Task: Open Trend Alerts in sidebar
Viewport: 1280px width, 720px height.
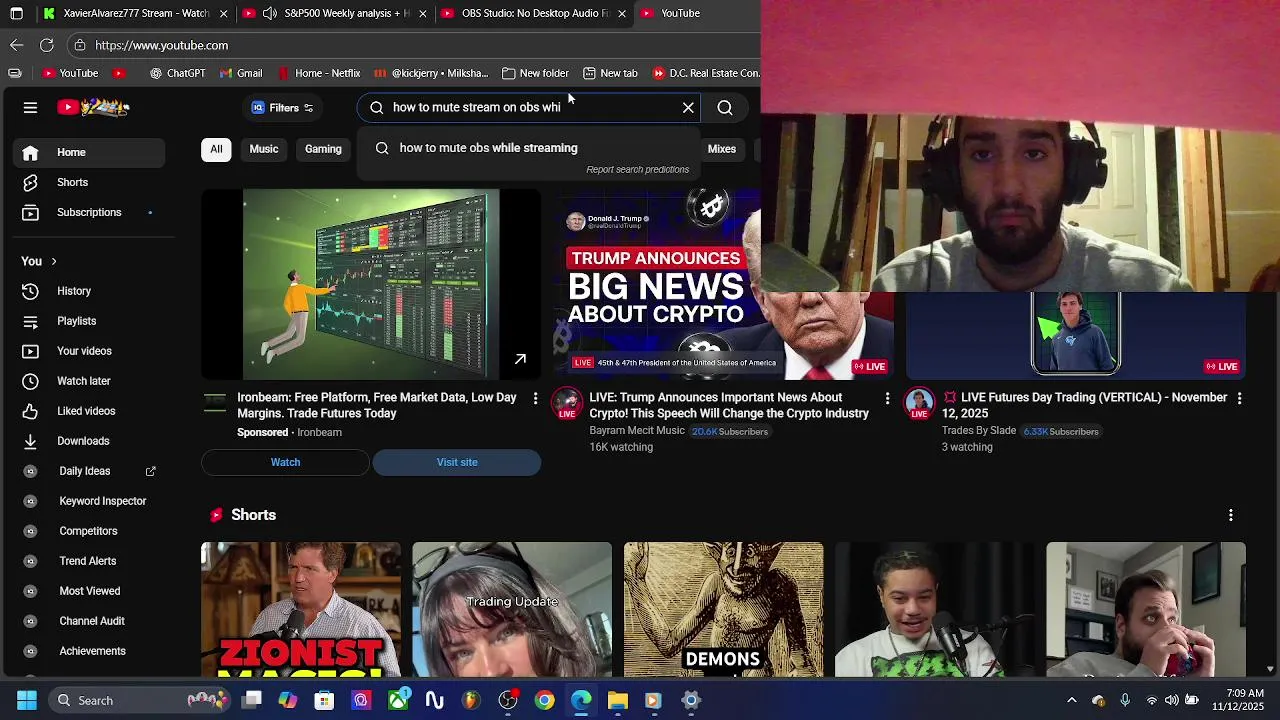Action: [x=88, y=561]
